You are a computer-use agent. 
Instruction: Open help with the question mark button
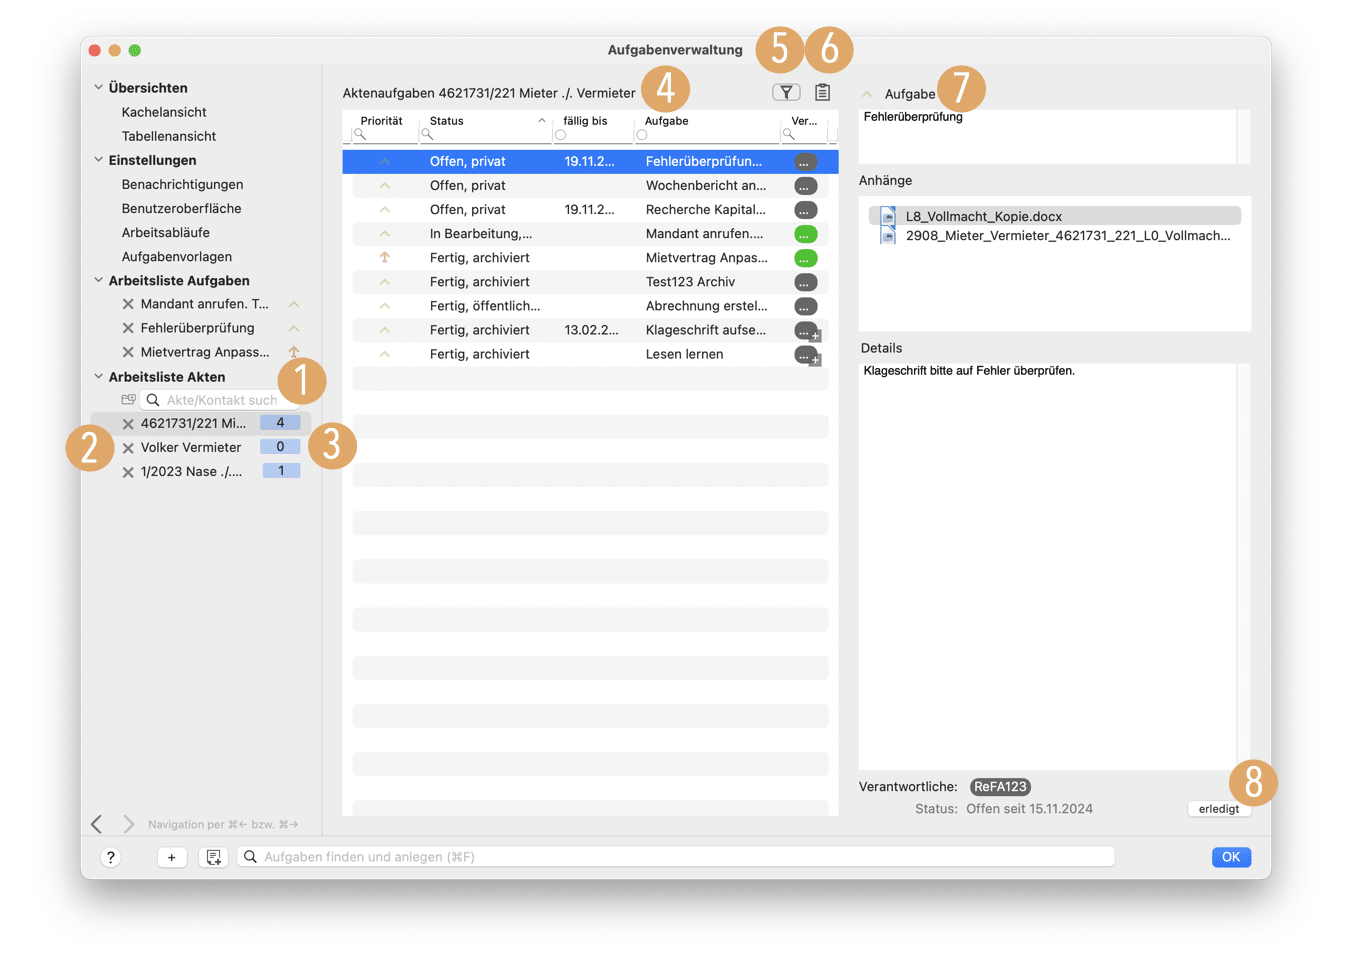111,857
